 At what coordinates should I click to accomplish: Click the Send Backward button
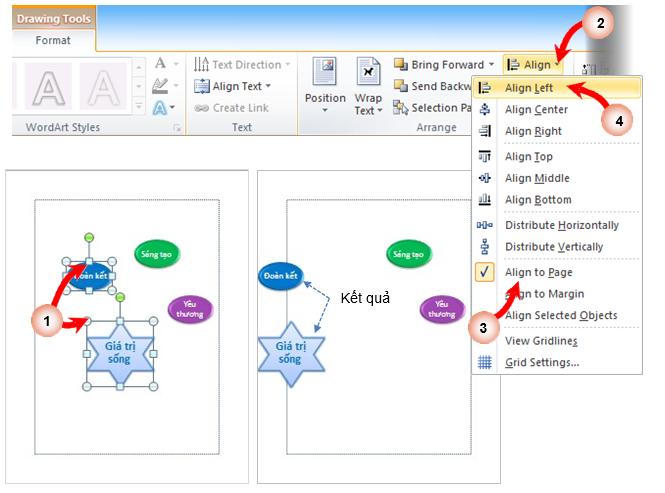[440, 87]
